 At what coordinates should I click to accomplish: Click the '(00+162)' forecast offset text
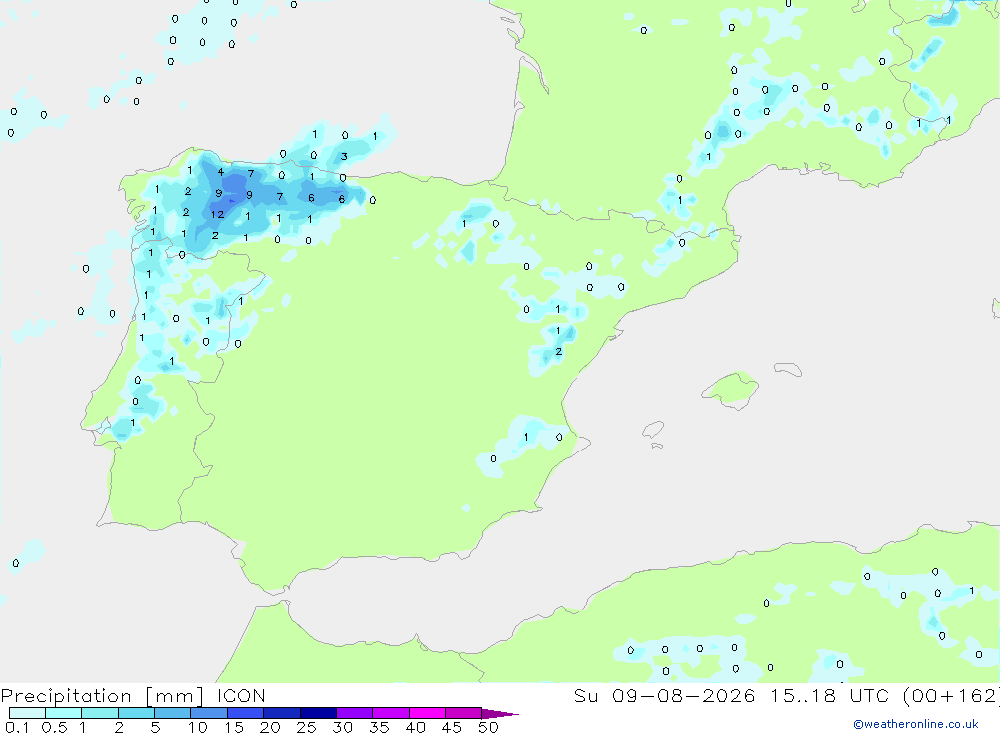click(951, 696)
